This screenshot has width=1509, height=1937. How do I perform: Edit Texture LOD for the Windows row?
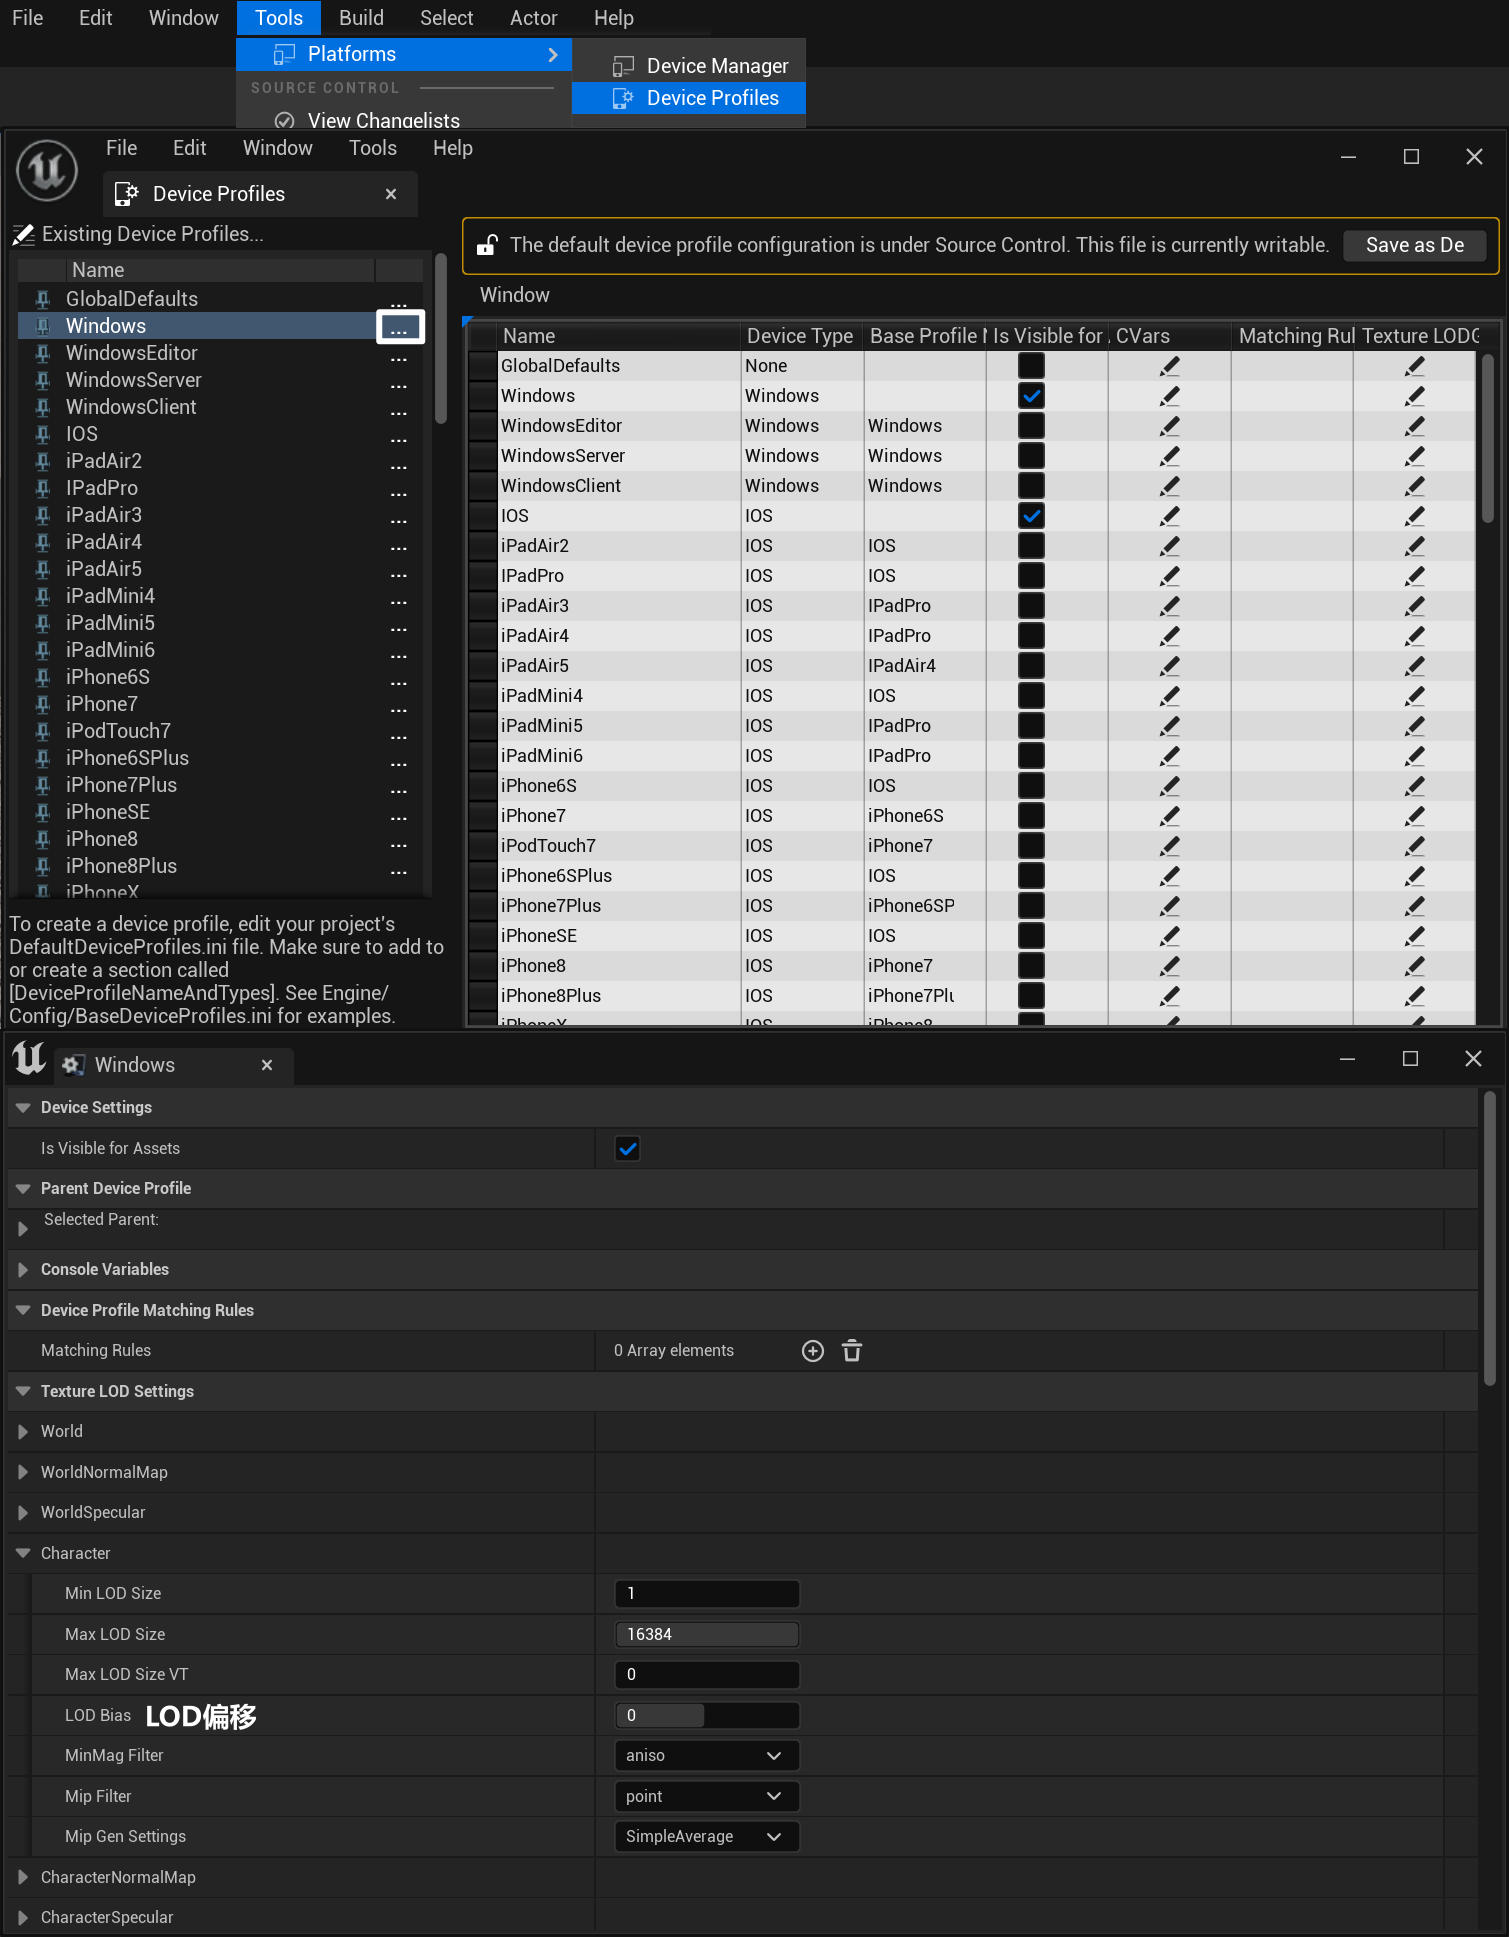pyautogui.click(x=1414, y=396)
